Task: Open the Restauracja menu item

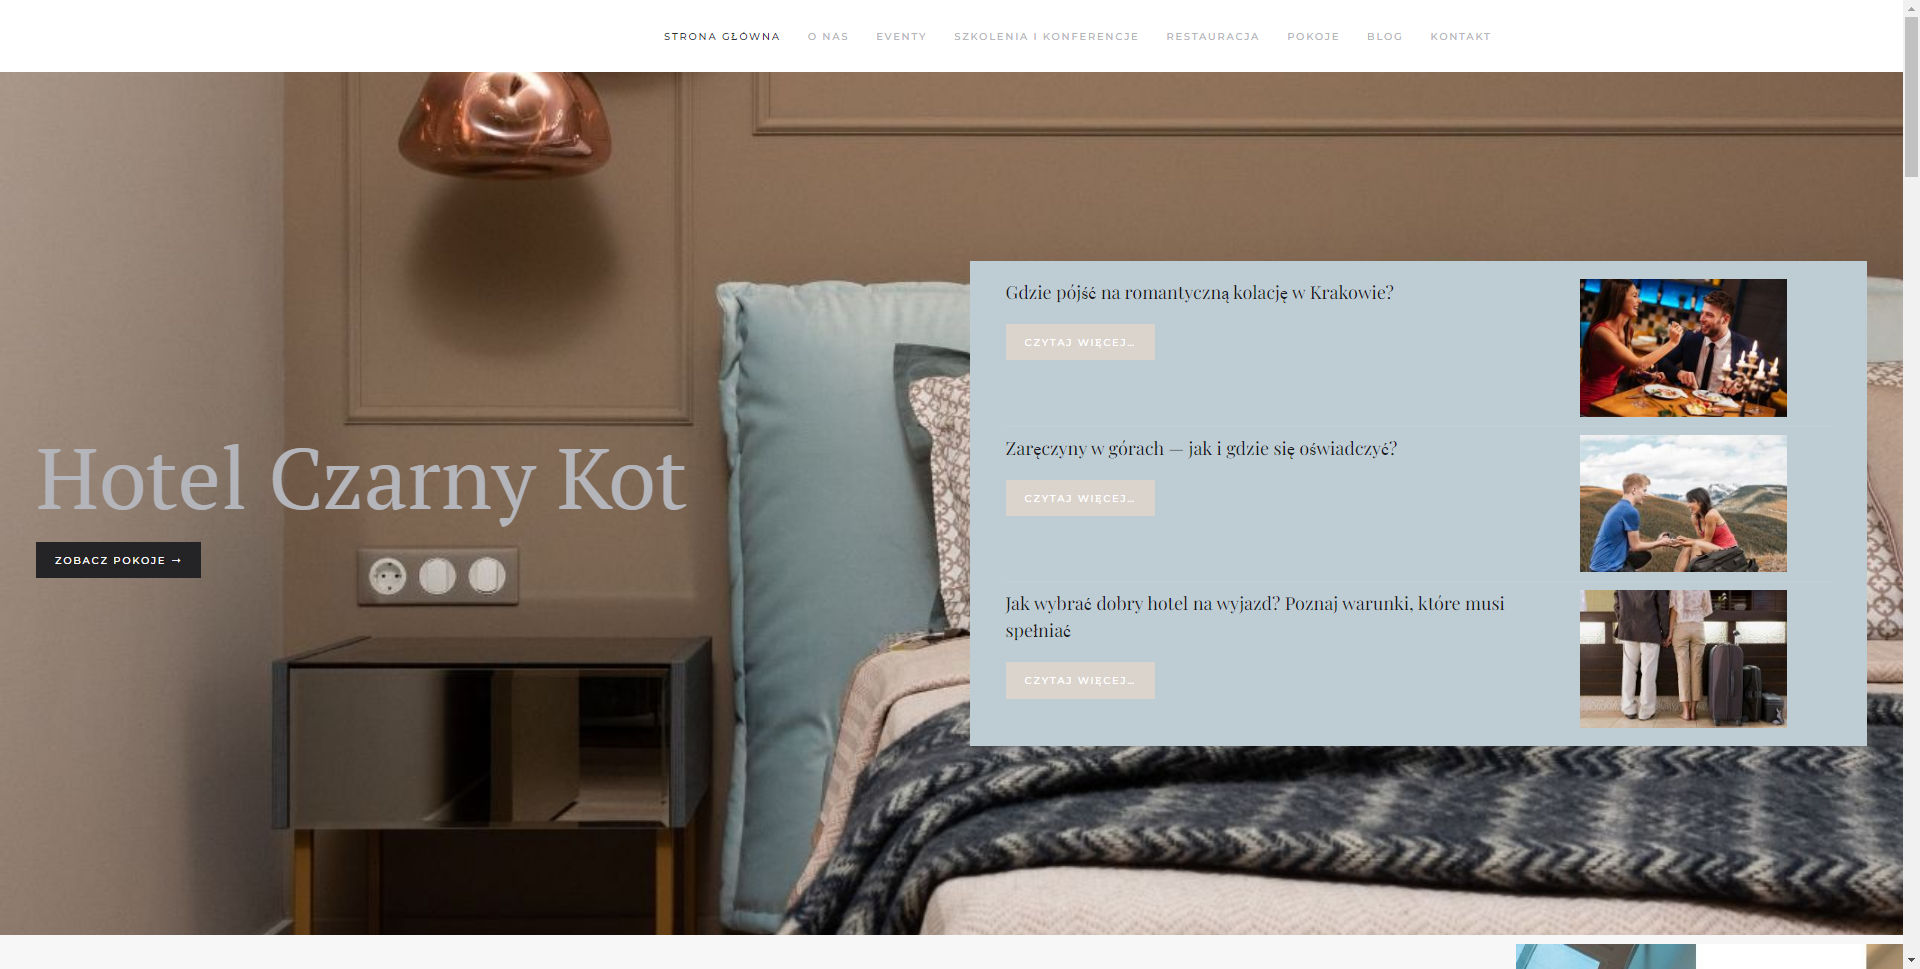Action: coord(1212,36)
